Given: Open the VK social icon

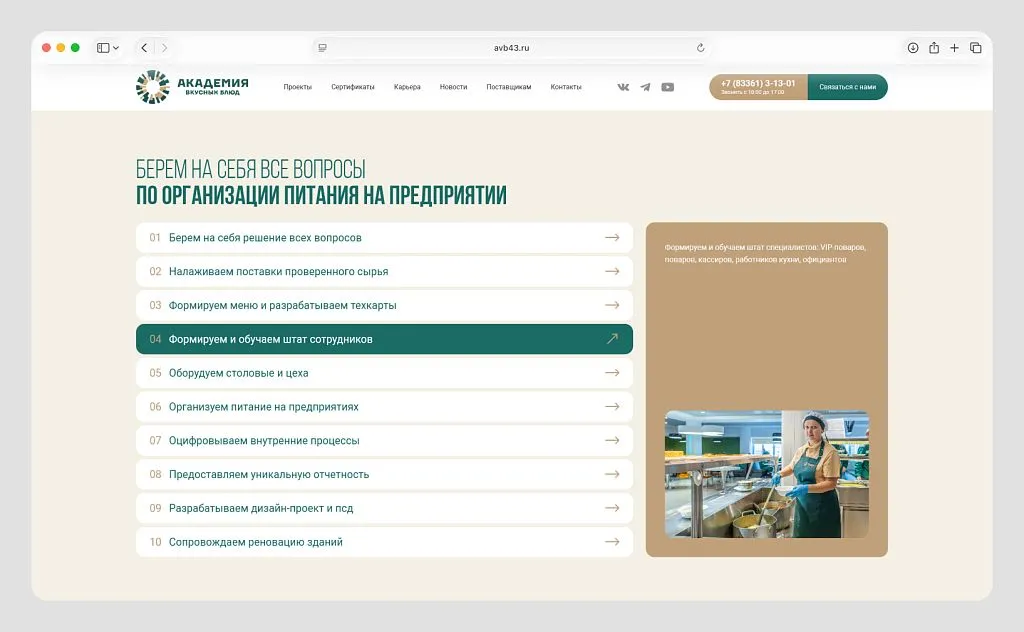Looking at the screenshot, I should tap(622, 87).
